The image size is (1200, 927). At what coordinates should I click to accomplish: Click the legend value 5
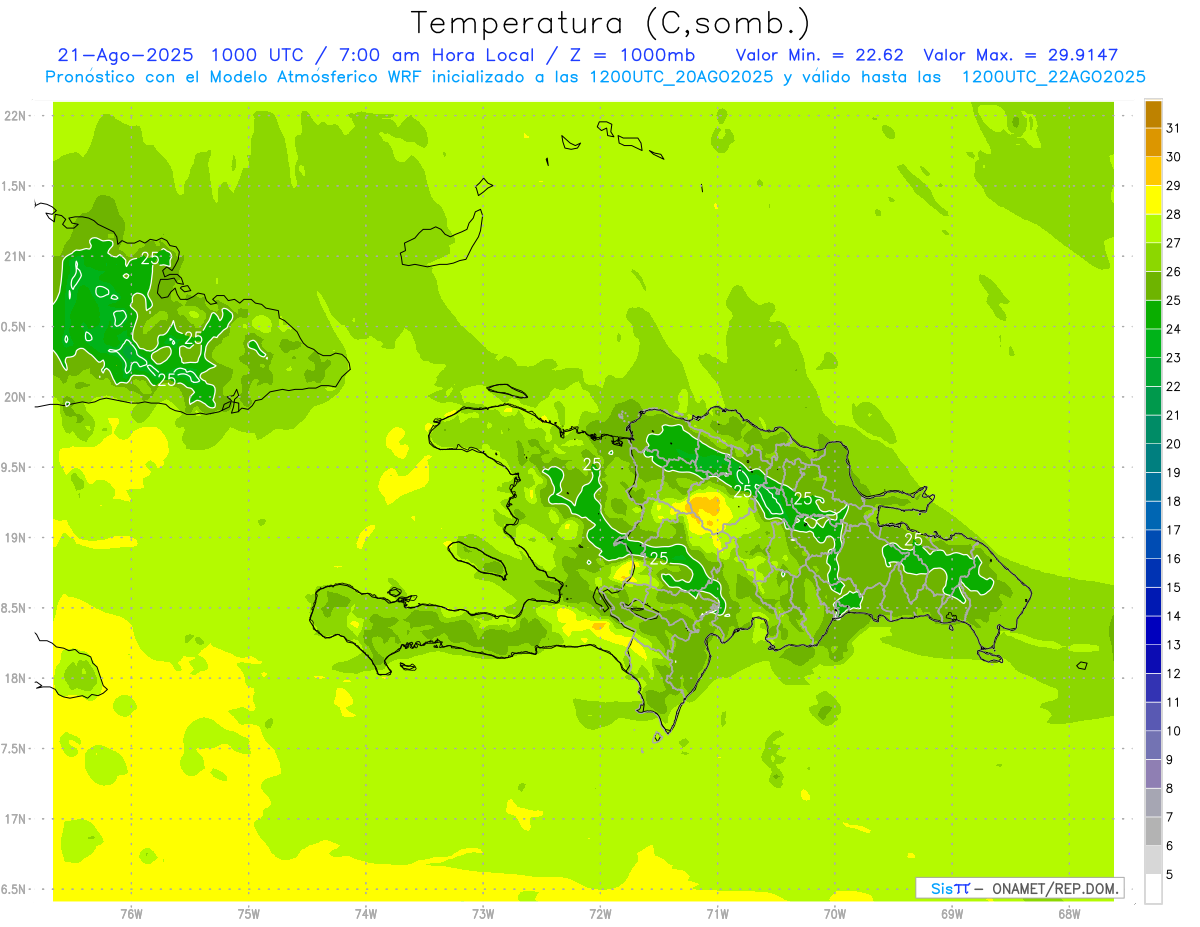(1169, 875)
